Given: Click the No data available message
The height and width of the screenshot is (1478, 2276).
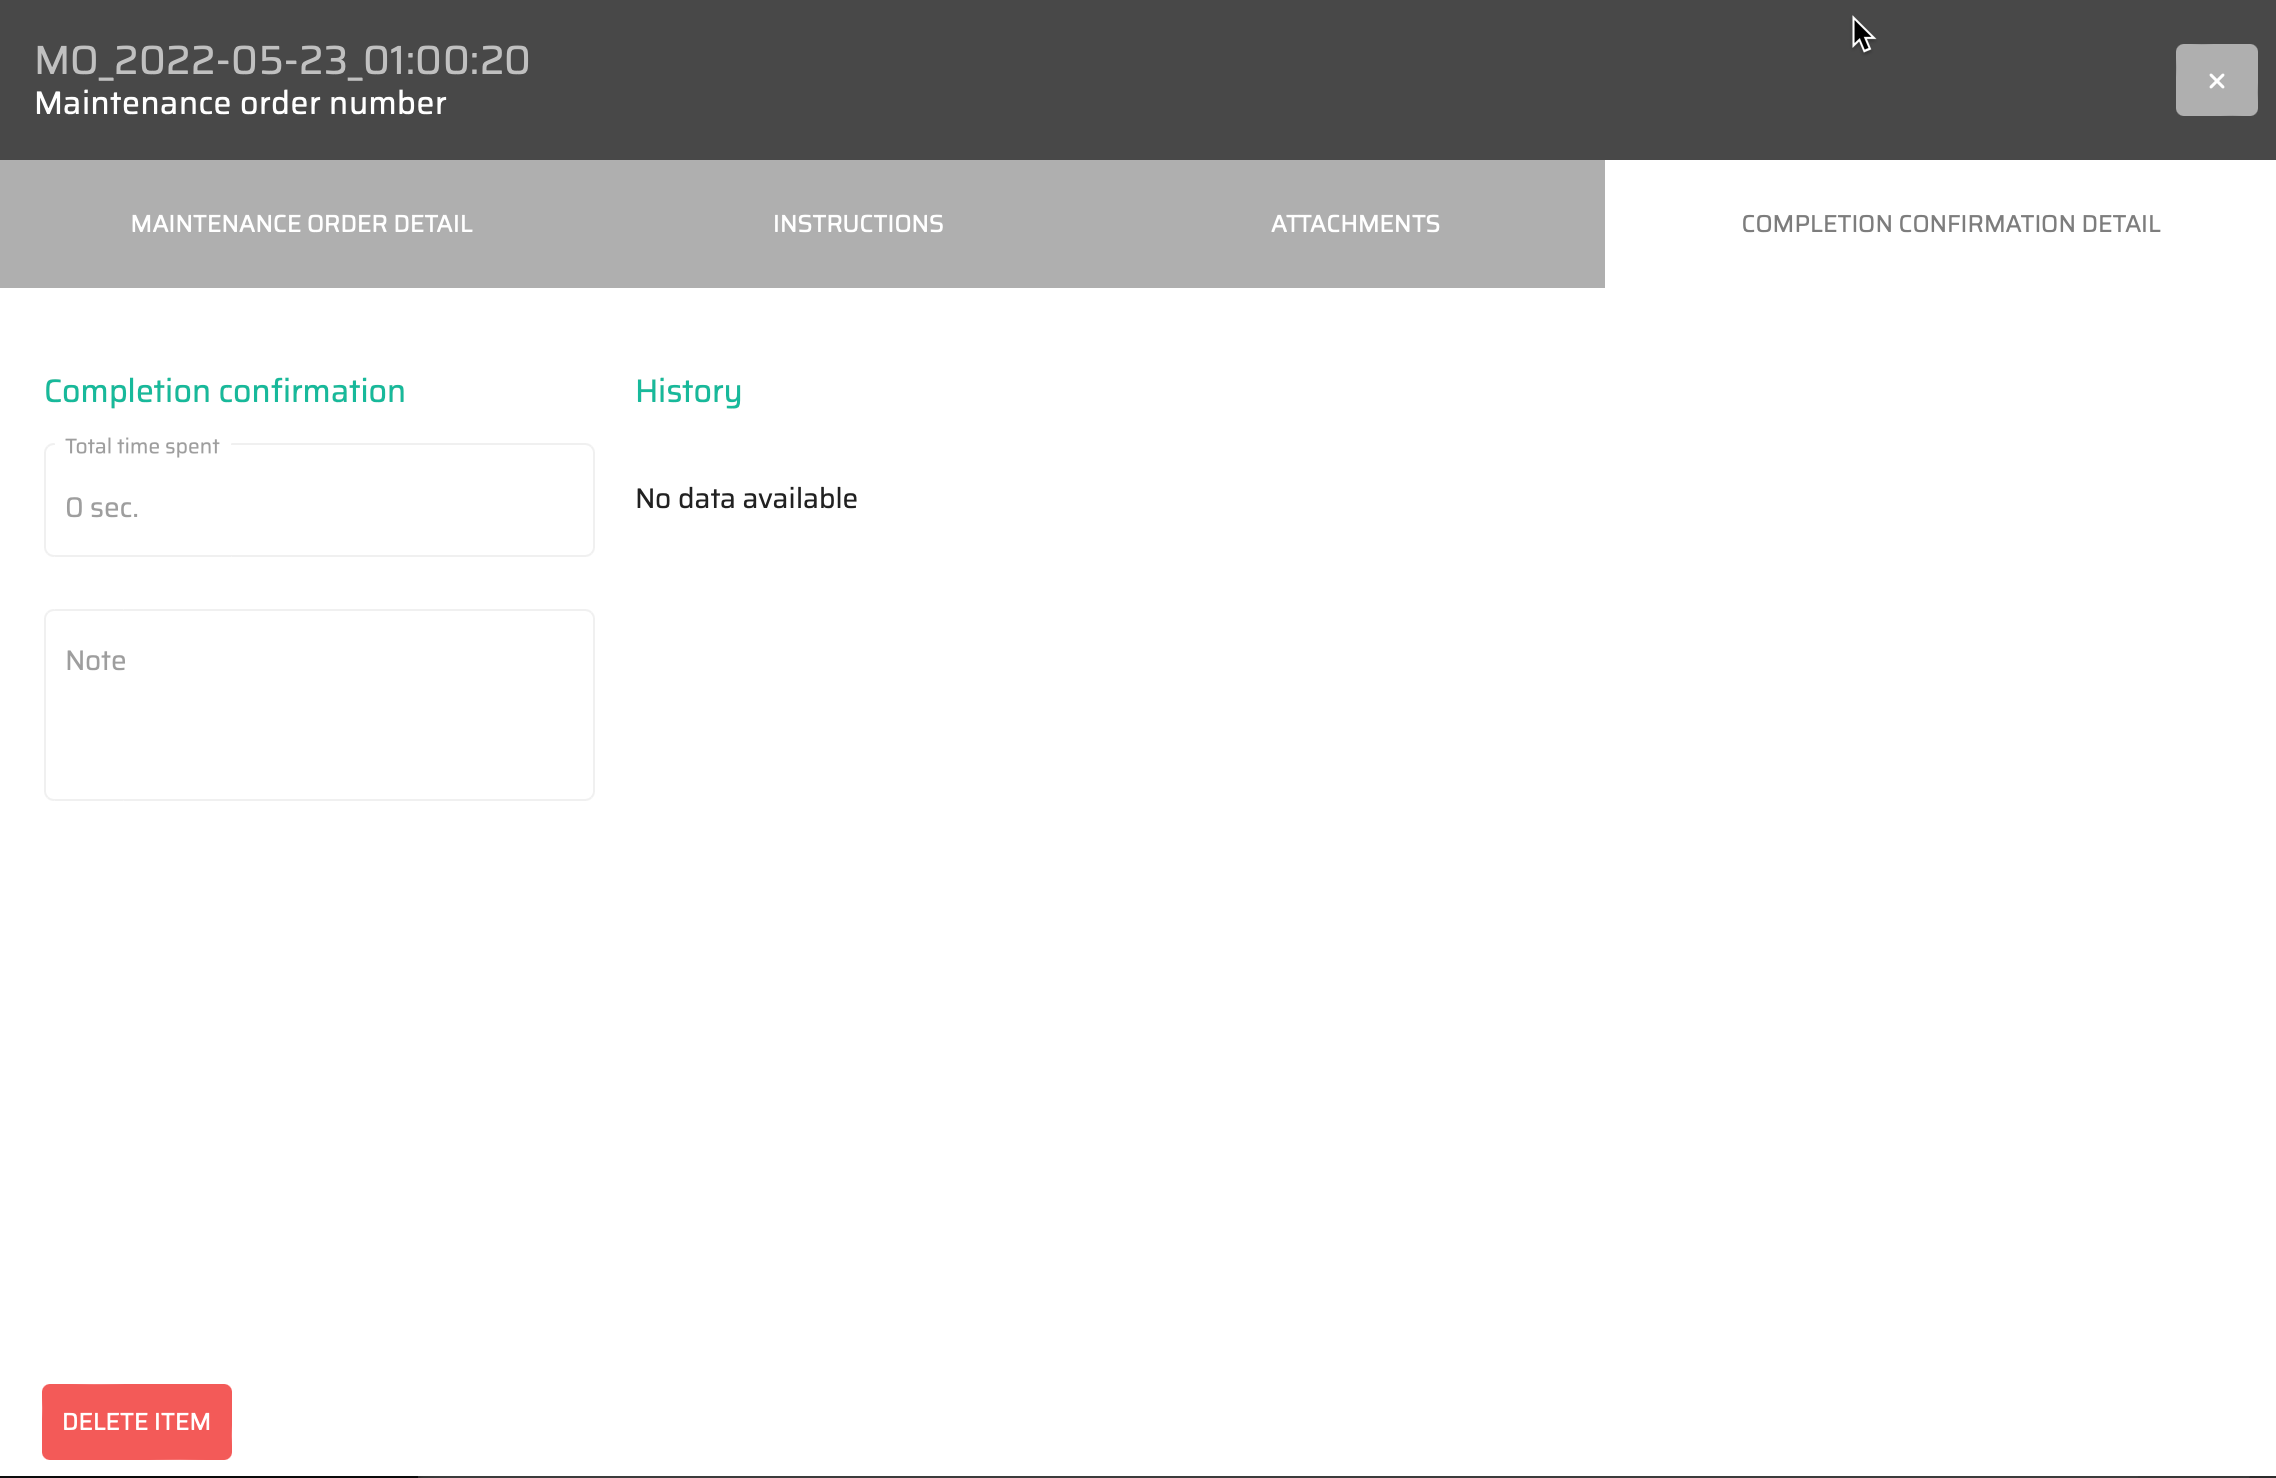Looking at the screenshot, I should pyautogui.click(x=746, y=498).
